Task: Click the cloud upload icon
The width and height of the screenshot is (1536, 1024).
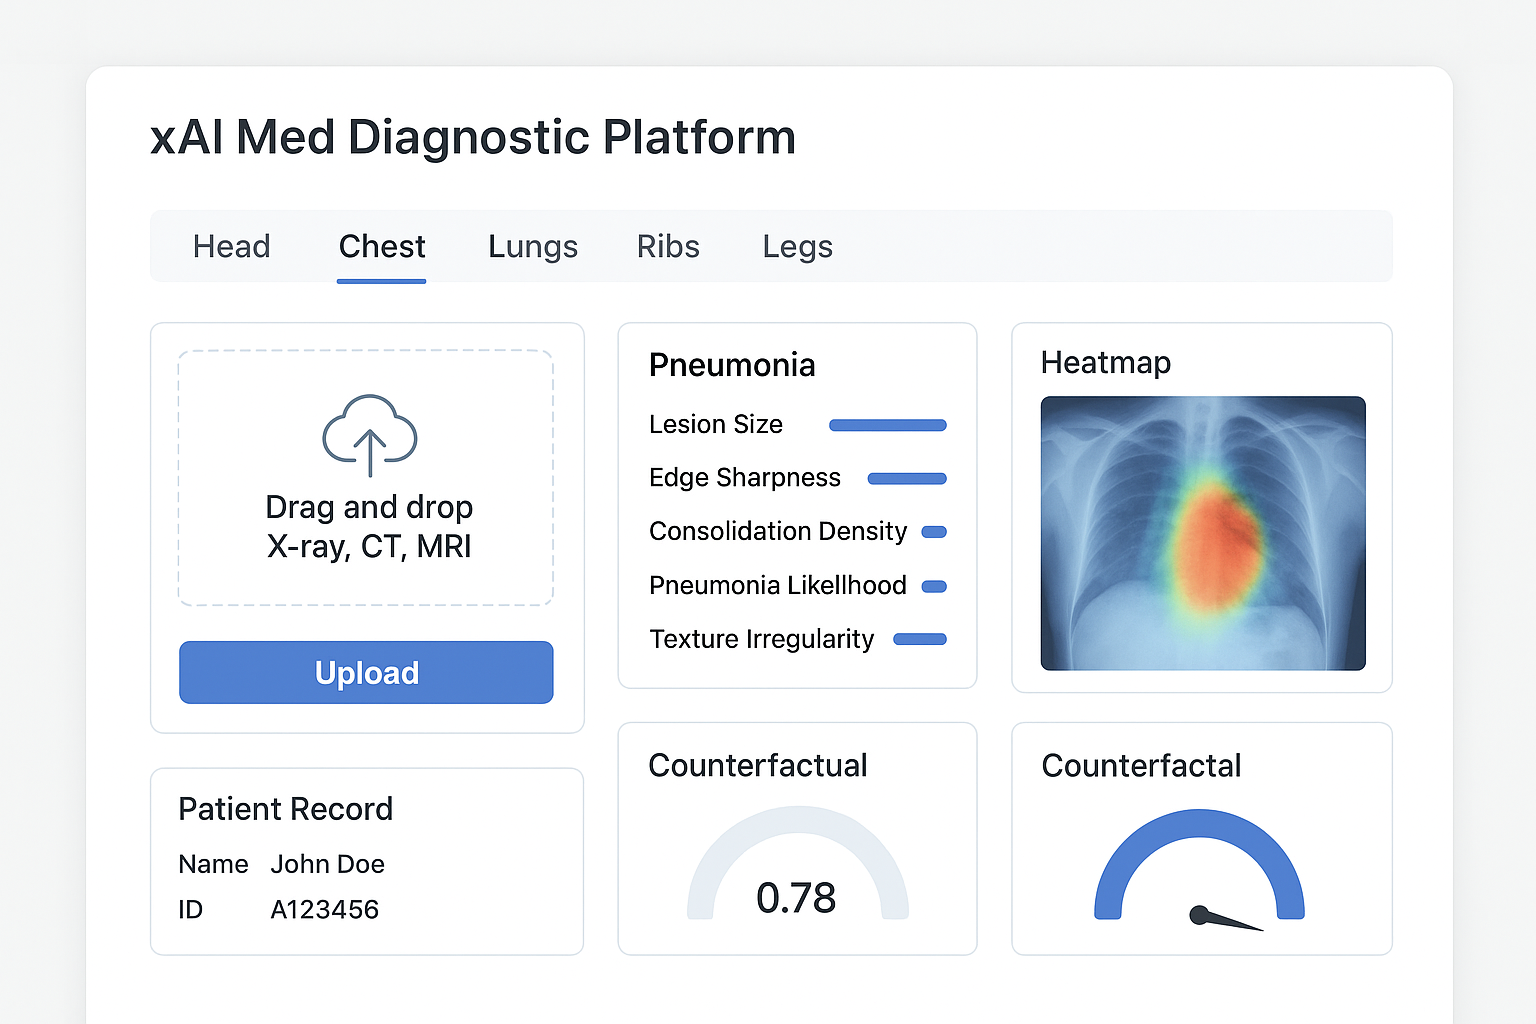Action: pyautogui.click(x=368, y=435)
